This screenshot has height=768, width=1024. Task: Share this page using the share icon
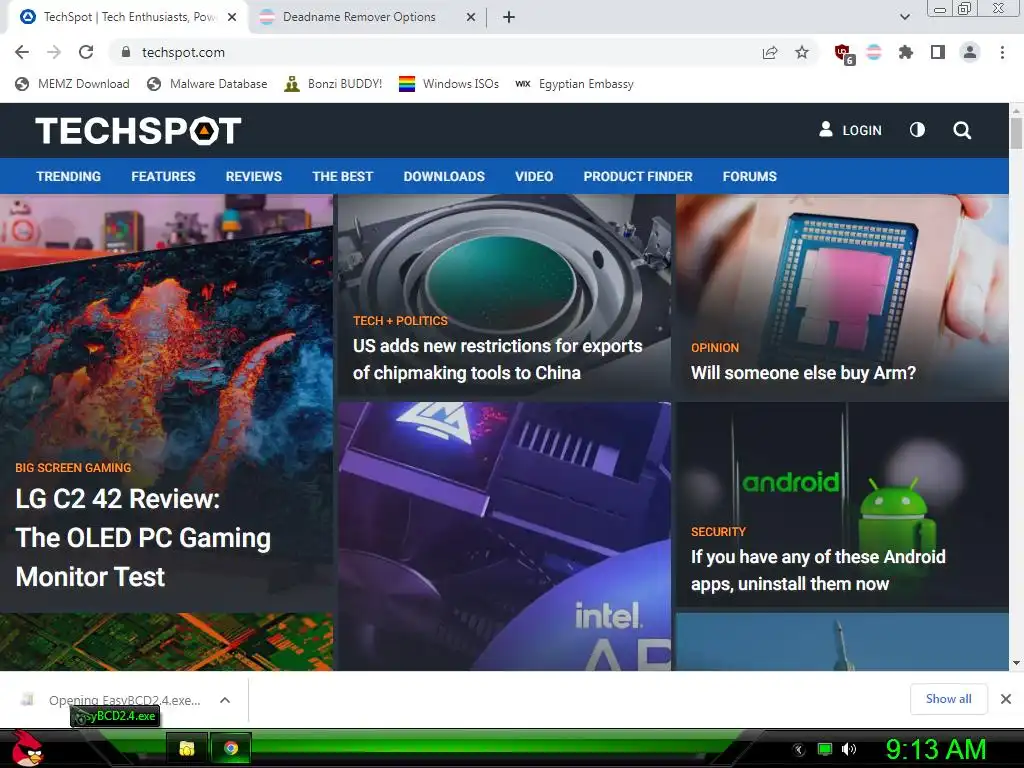pyautogui.click(x=770, y=52)
